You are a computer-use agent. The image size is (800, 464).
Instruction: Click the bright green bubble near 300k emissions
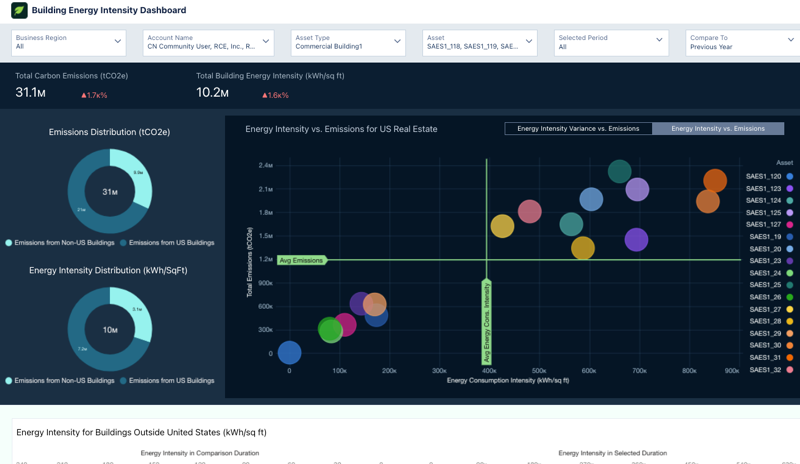[330, 329]
